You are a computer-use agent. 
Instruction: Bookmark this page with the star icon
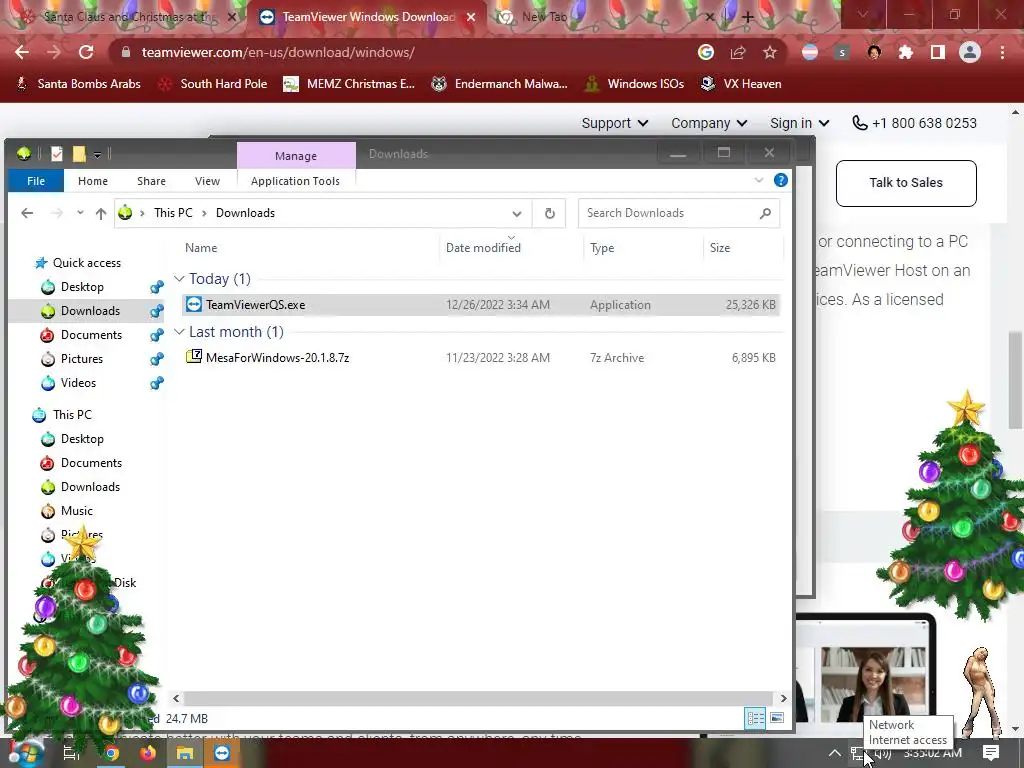[x=770, y=52]
